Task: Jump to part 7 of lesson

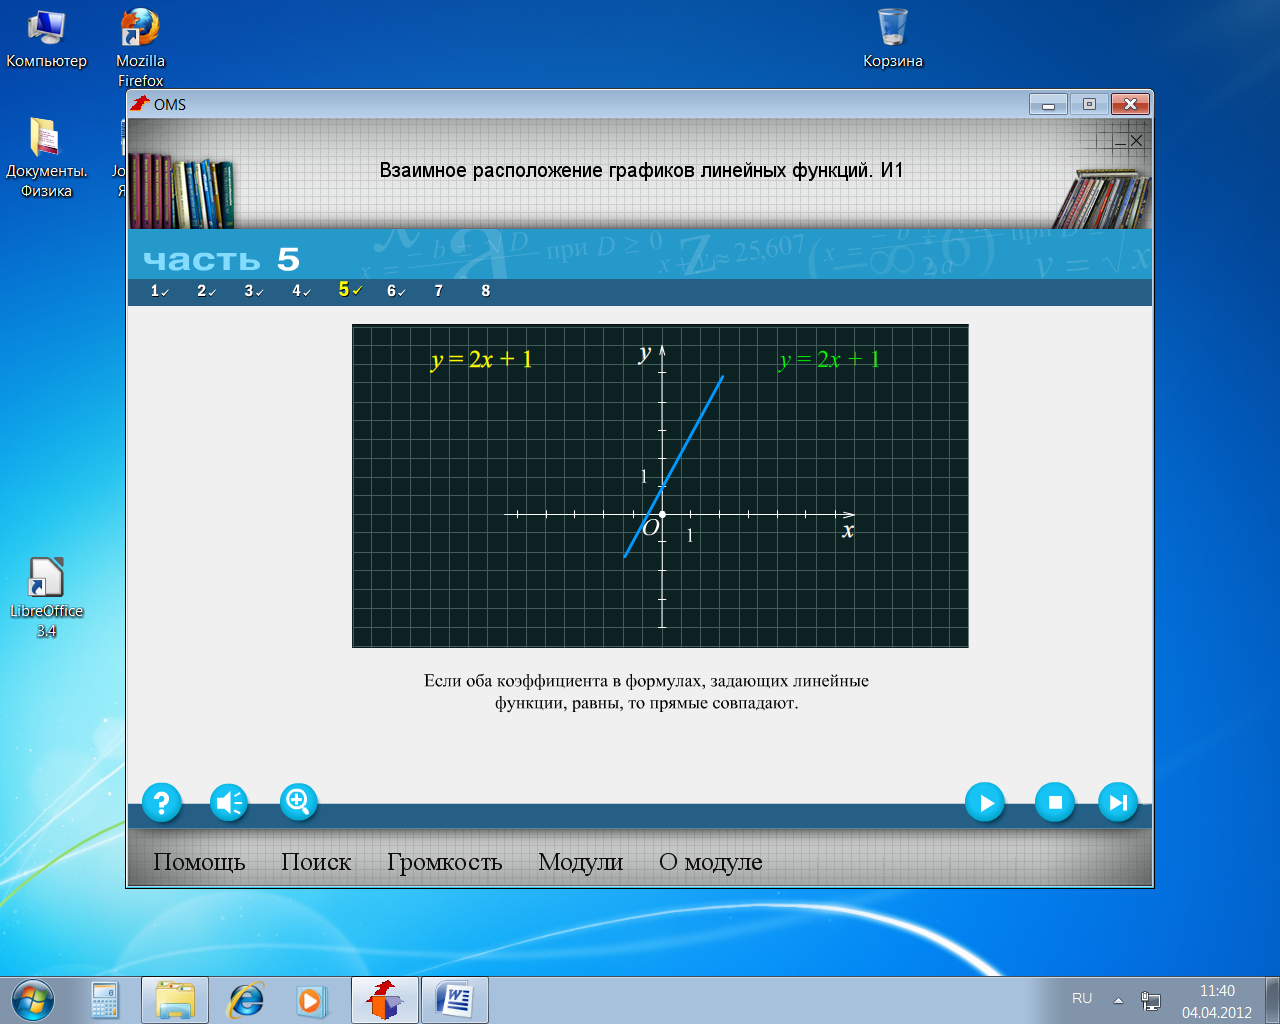Action: tap(438, 291)
